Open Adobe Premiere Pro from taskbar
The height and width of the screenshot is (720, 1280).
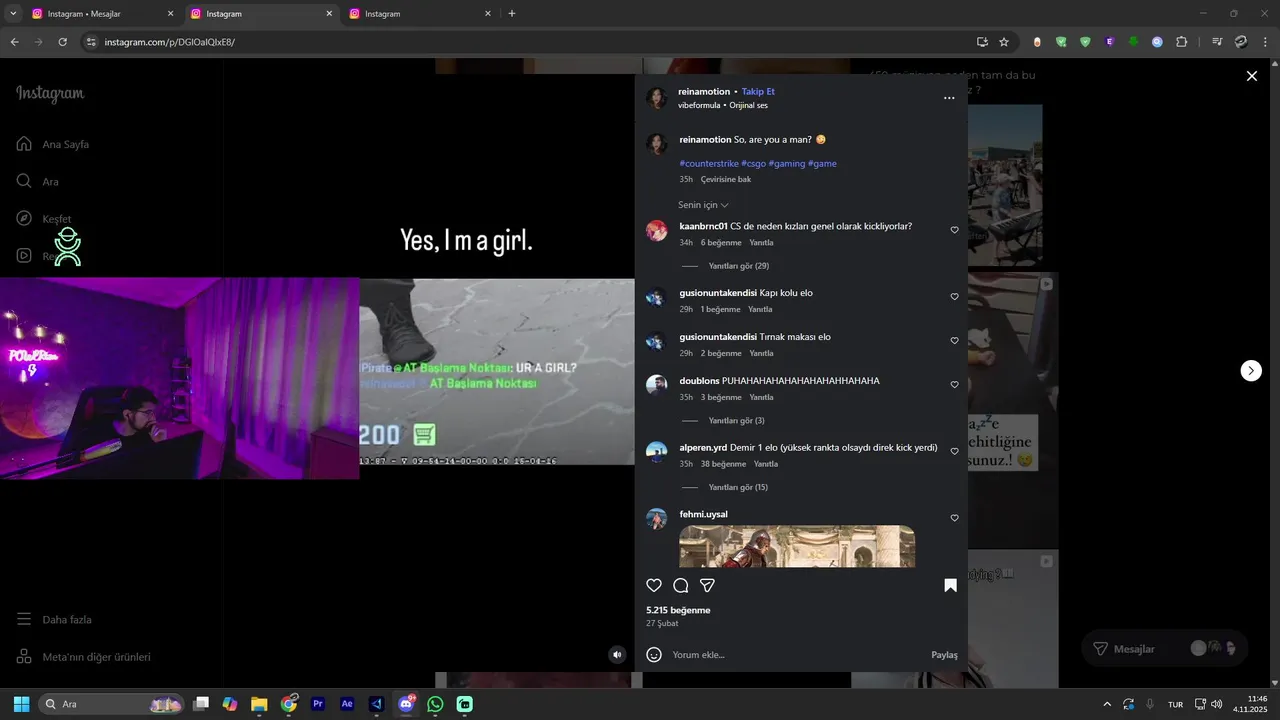318,704
